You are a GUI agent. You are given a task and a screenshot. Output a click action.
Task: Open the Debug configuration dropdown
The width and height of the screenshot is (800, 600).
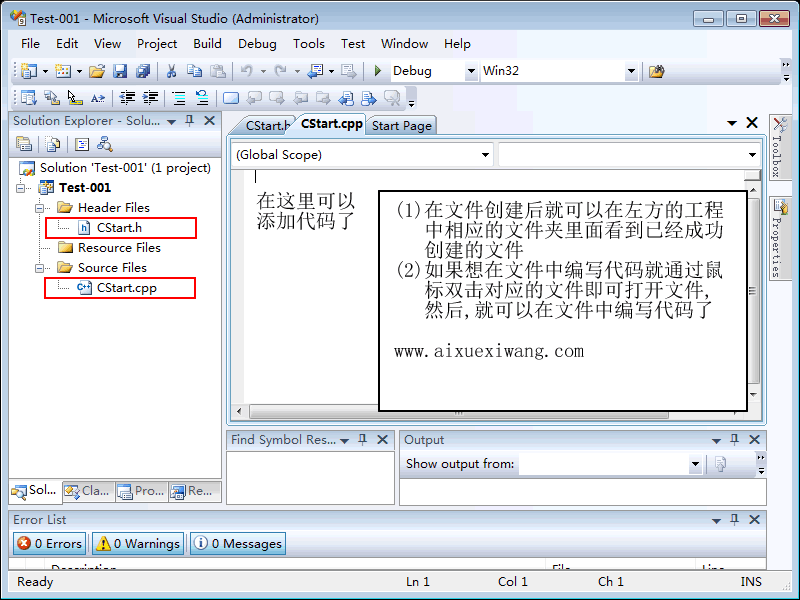click(471, 72)
